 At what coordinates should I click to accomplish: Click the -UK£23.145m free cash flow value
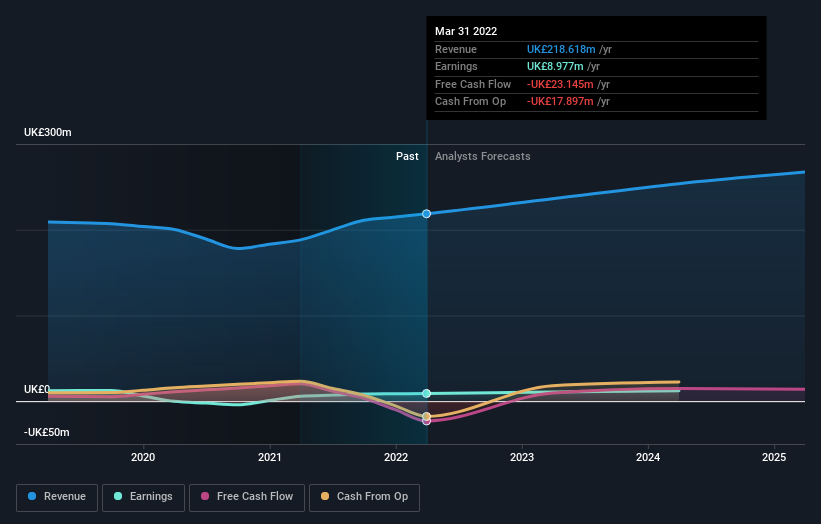click(x=560, y=84)
